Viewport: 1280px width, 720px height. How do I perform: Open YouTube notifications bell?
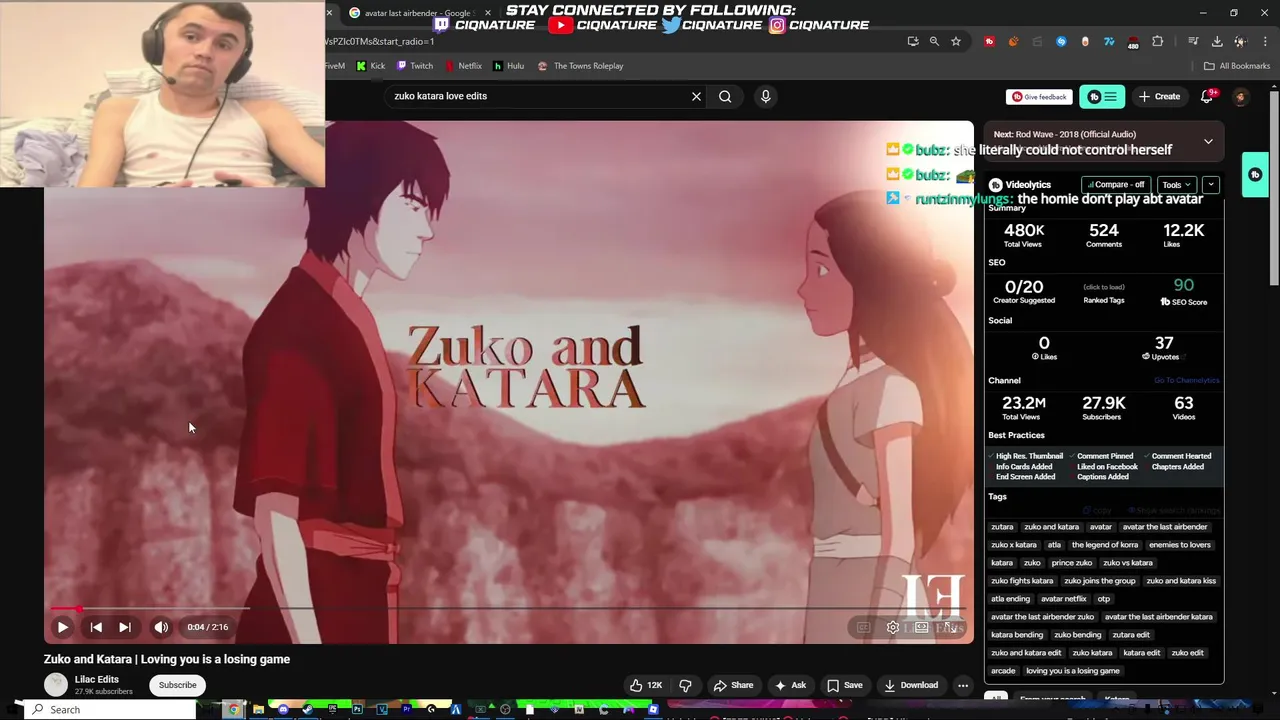pyautogui.click(x=1207, y=97)
